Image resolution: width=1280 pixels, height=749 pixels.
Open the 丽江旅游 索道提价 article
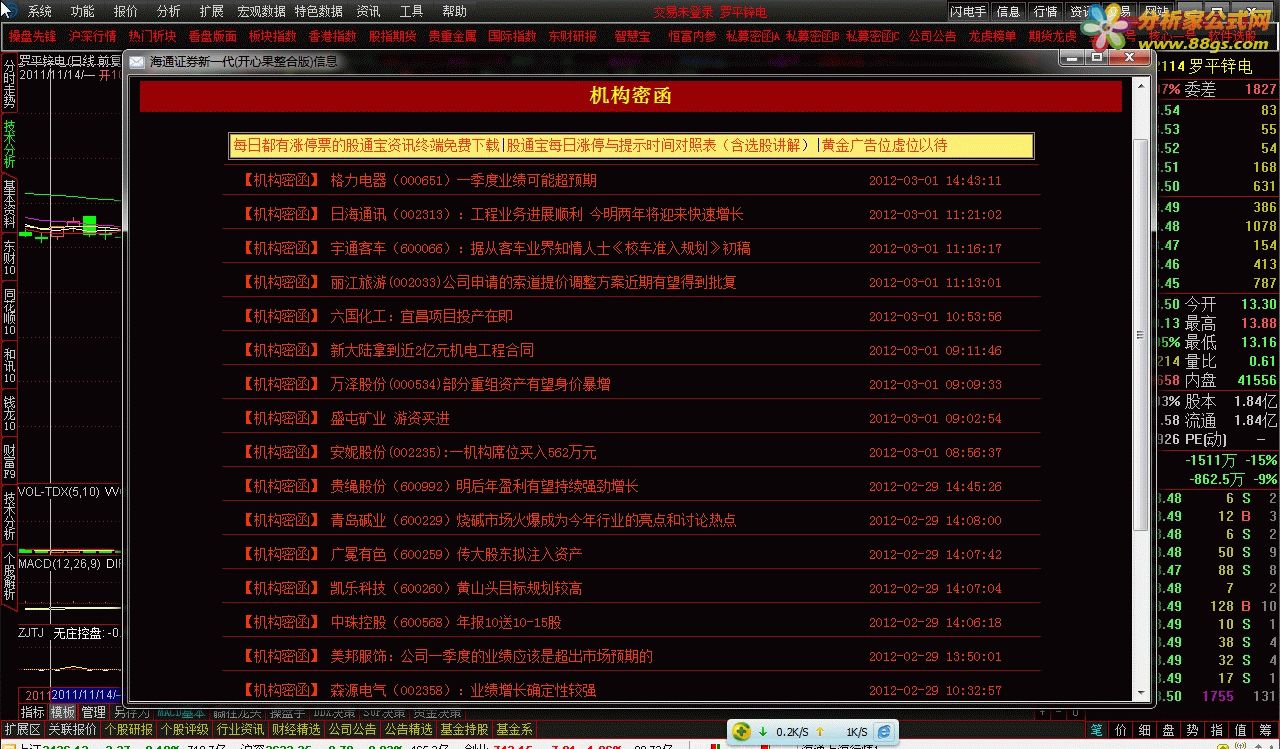(533, 283)
